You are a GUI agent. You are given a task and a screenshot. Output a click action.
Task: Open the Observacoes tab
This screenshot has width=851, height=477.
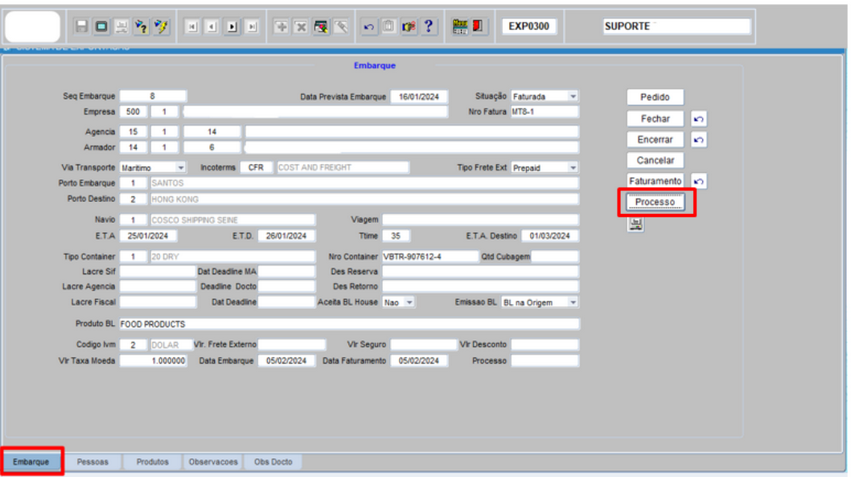click(x=213, y=462)
